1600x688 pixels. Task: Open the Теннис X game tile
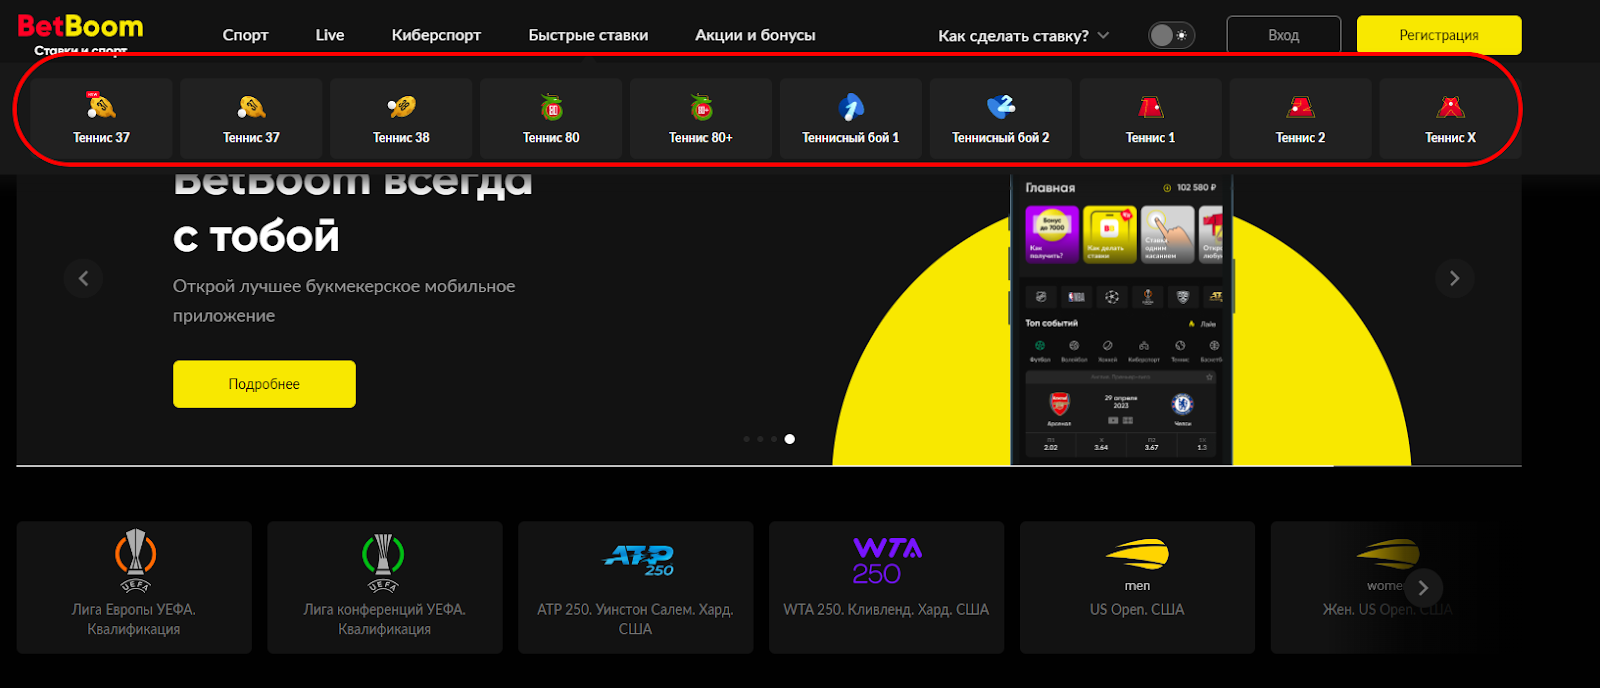[1450, 119]
